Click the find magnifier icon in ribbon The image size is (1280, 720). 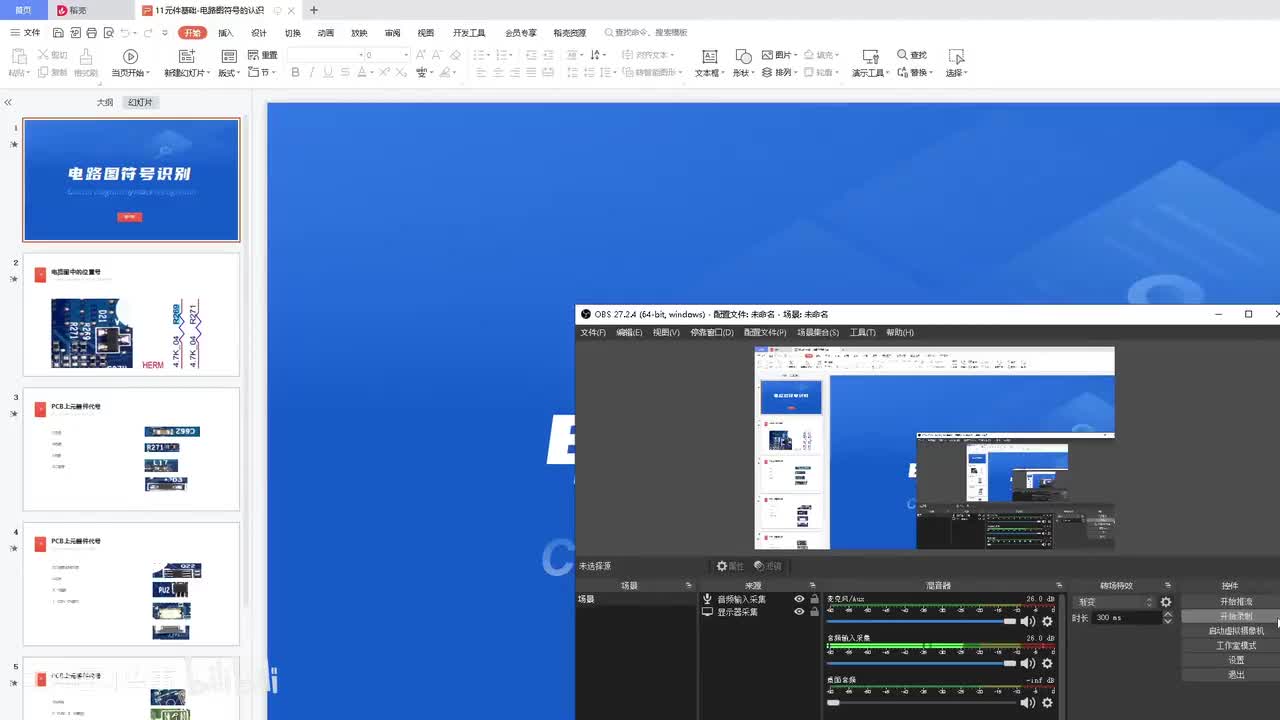tap(903, 55)
